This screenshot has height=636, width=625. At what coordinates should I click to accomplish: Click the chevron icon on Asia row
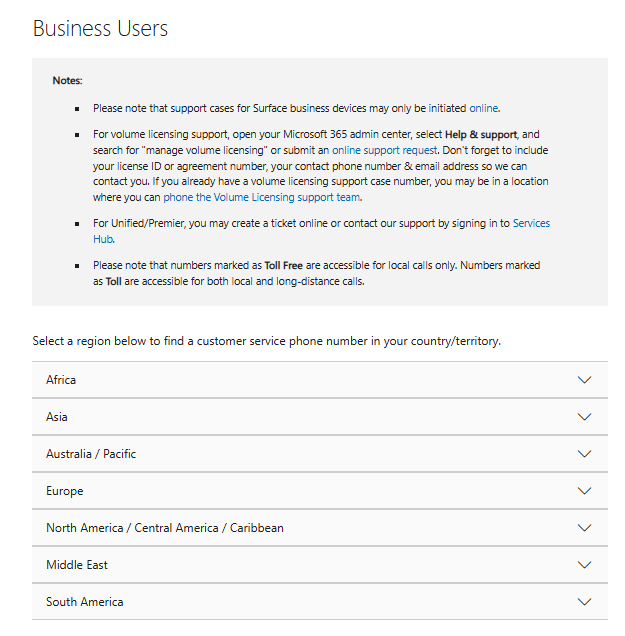pos(584,417)
